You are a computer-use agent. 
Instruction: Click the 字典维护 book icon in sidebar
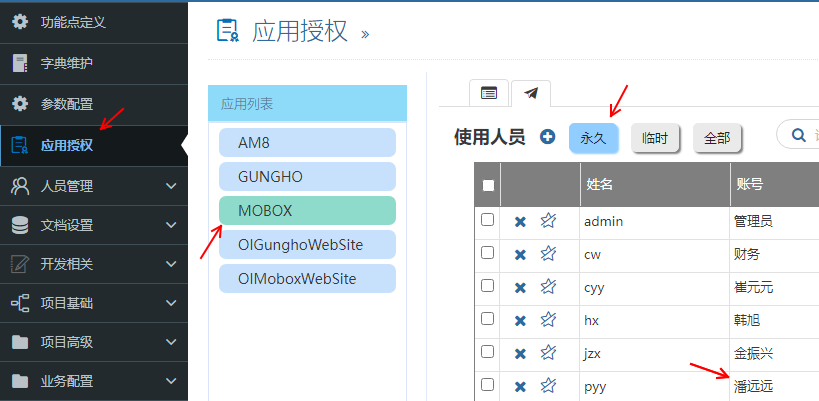point(20,63)
